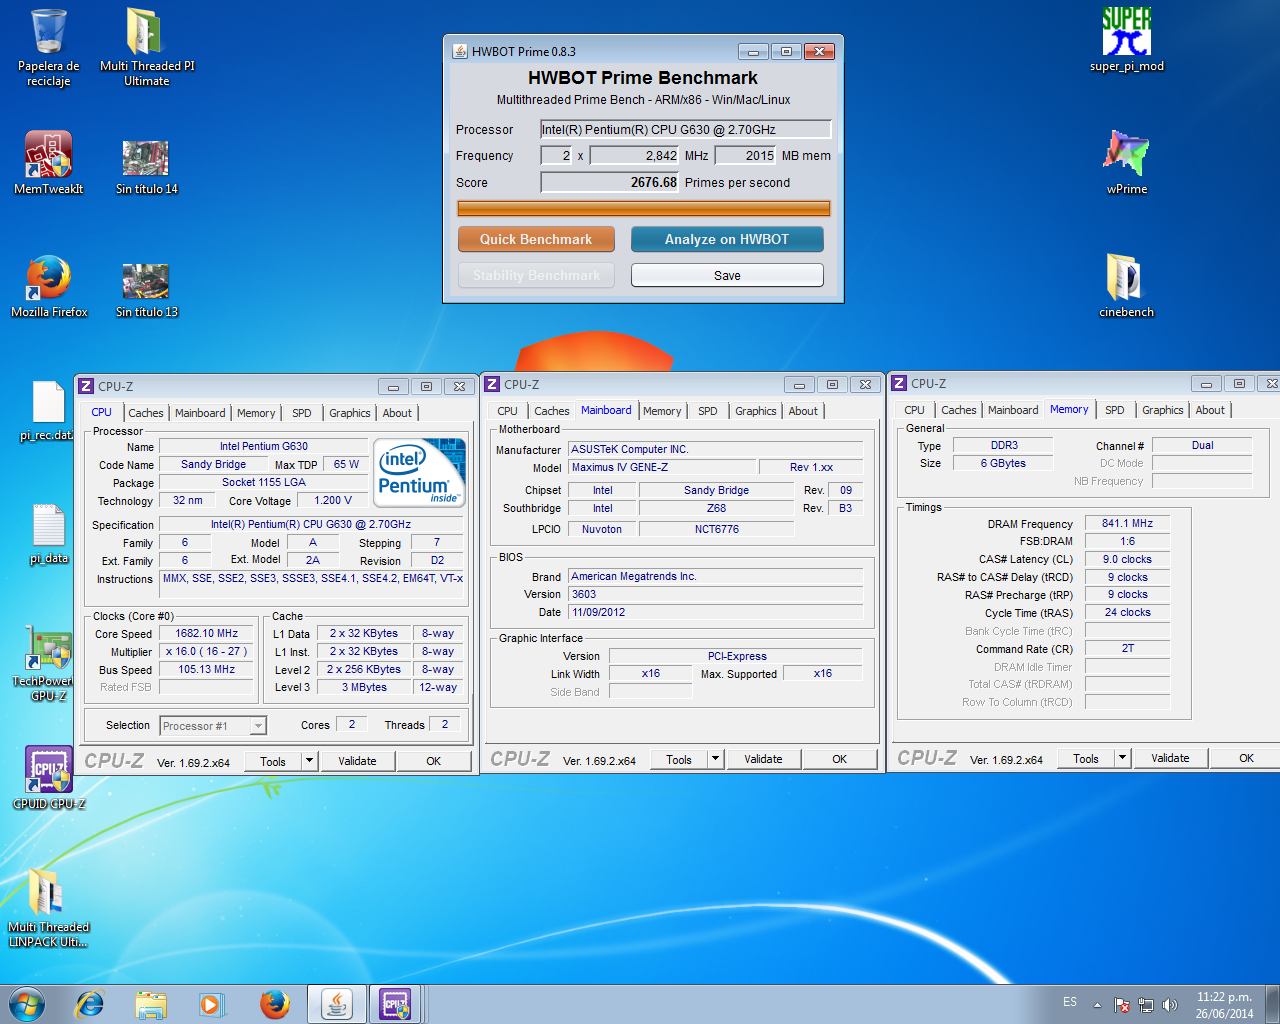Open Internet Explorer from the taskbar
The height and width of the screenshot is (1024, 1280).
[x=90, y=1004]
